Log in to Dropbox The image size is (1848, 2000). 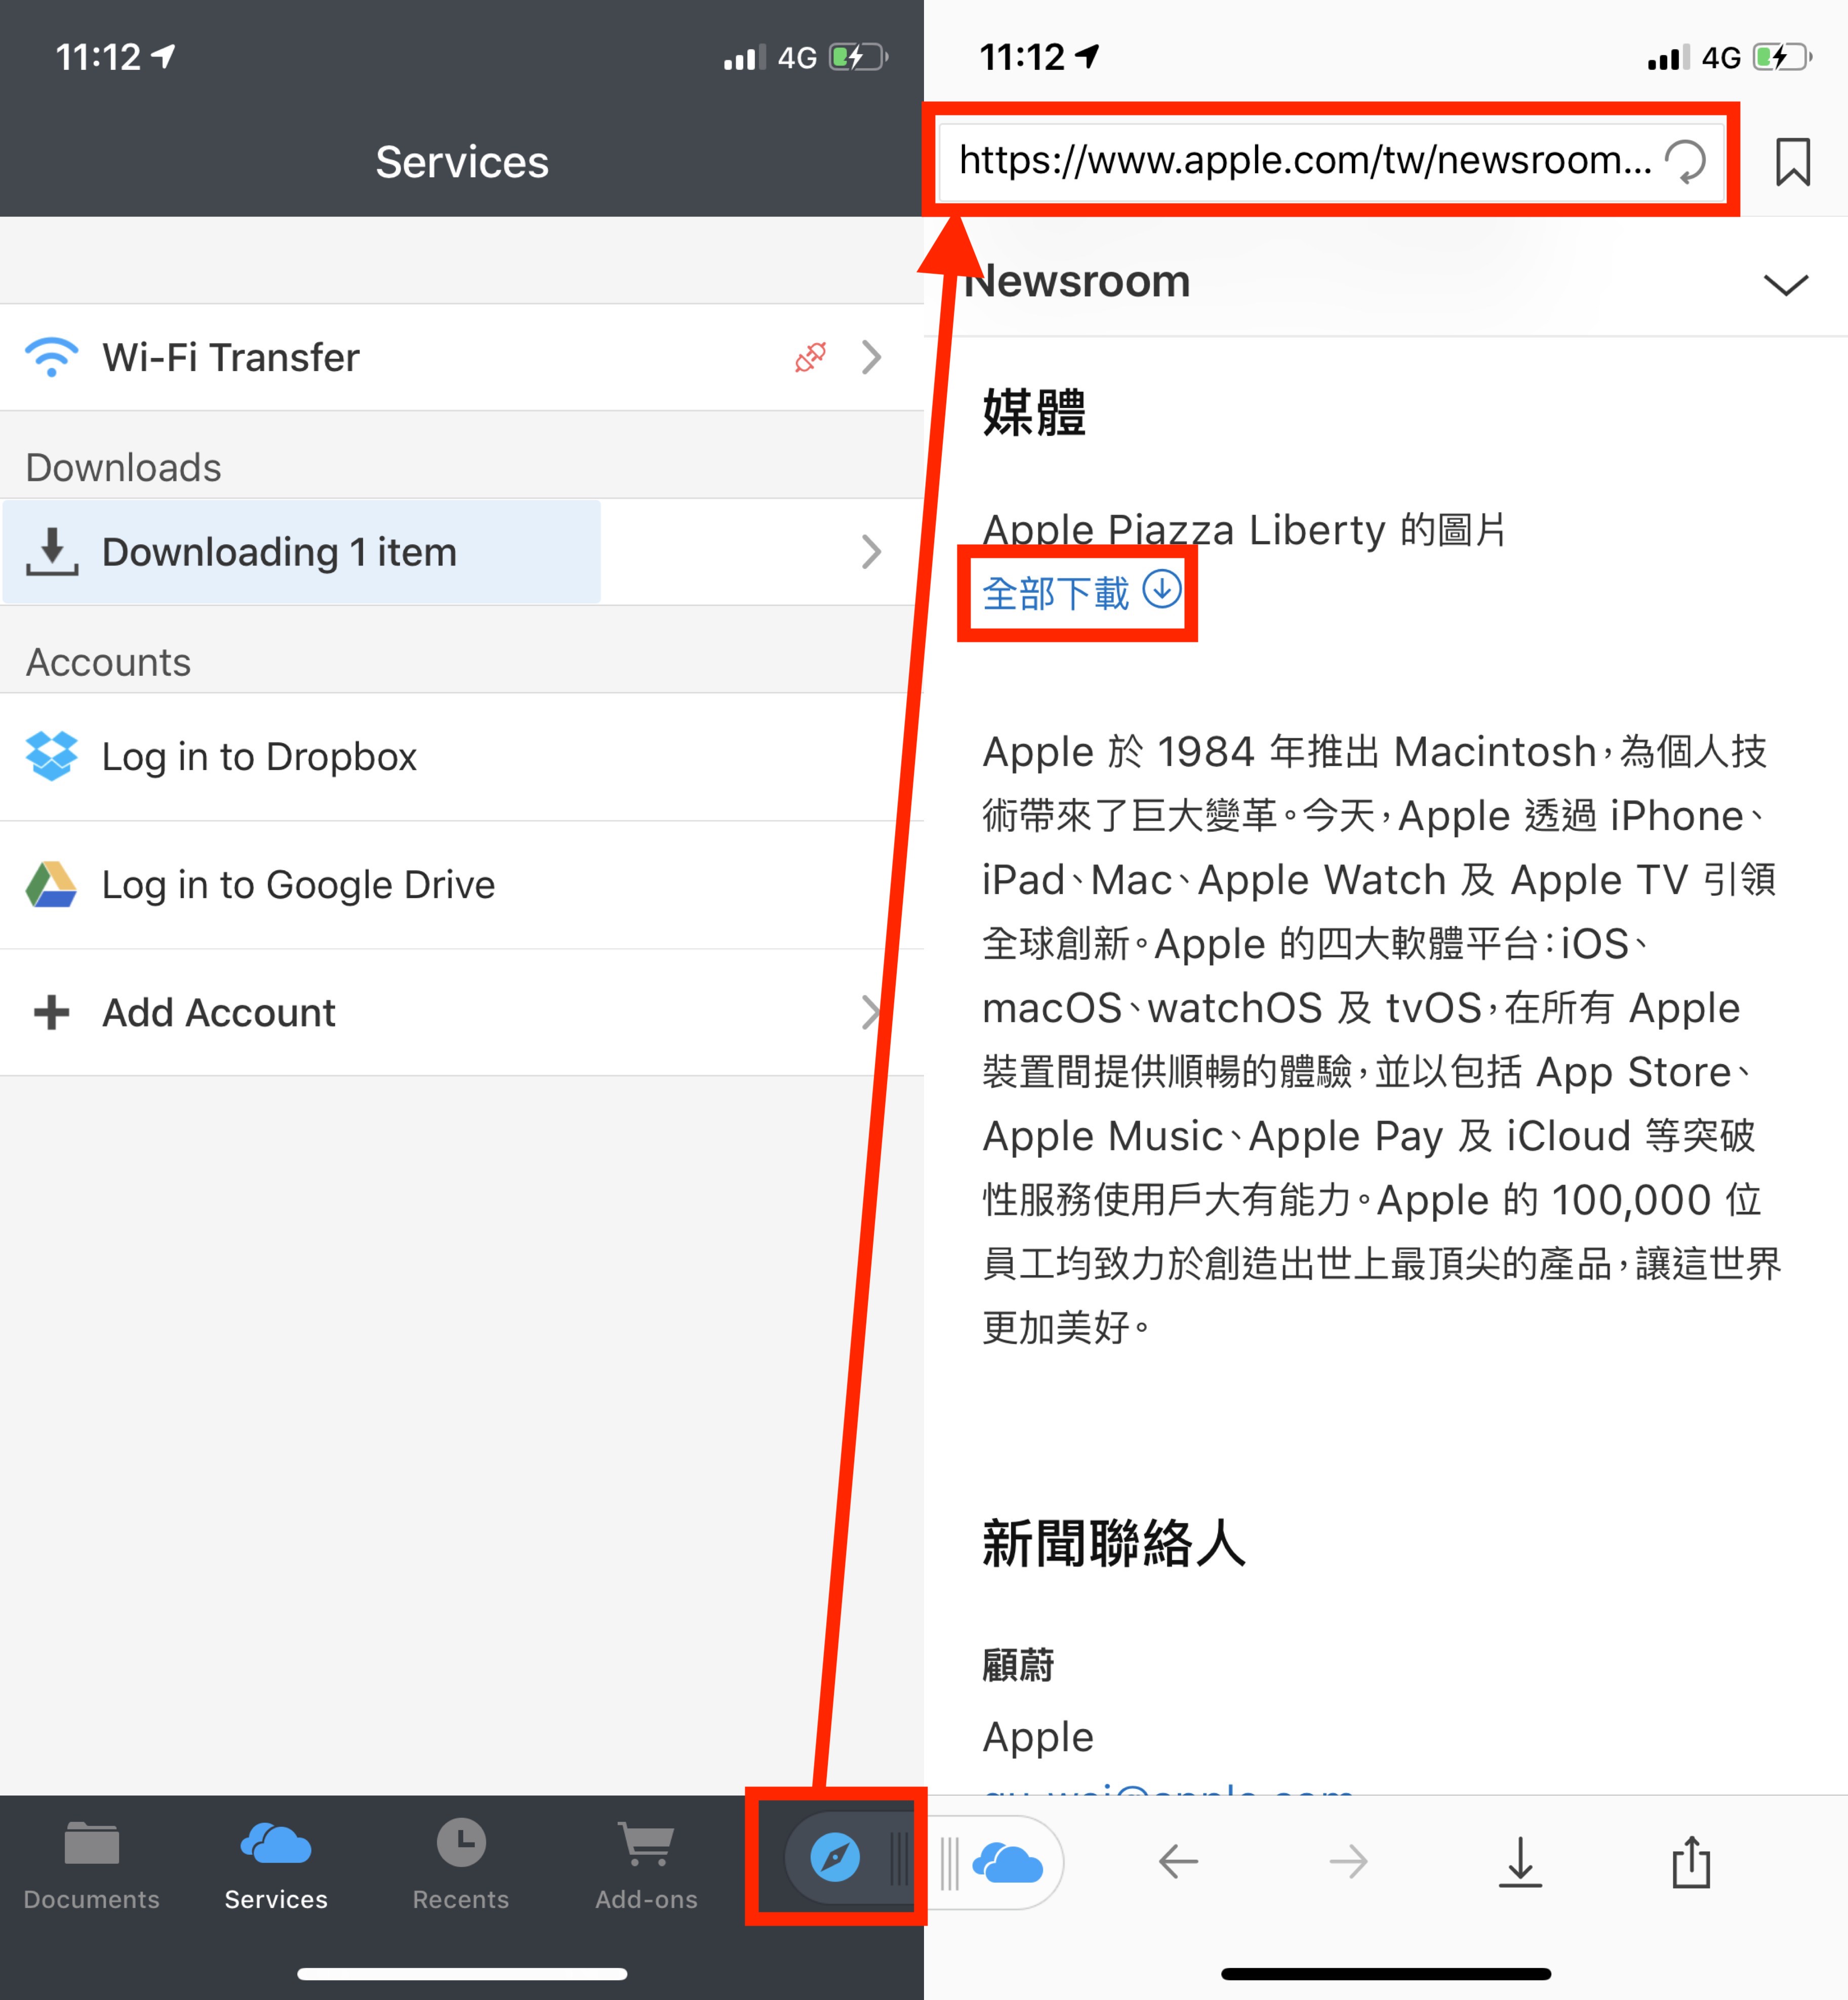click(461, 757)
